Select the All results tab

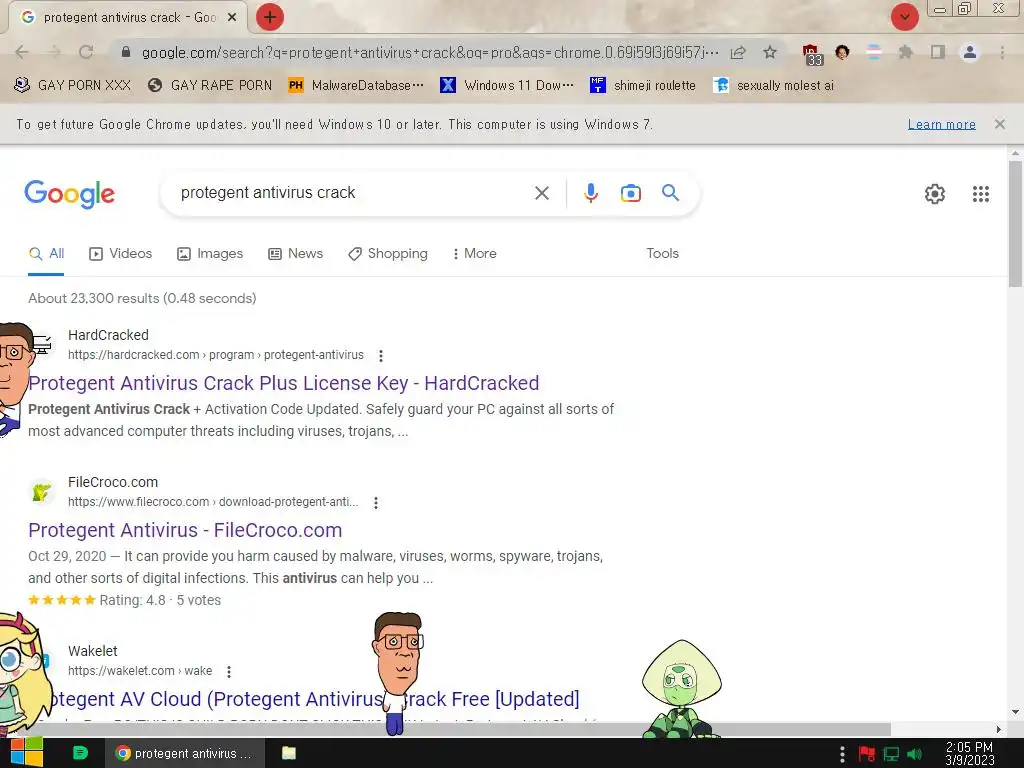click(x=46, y=254)
